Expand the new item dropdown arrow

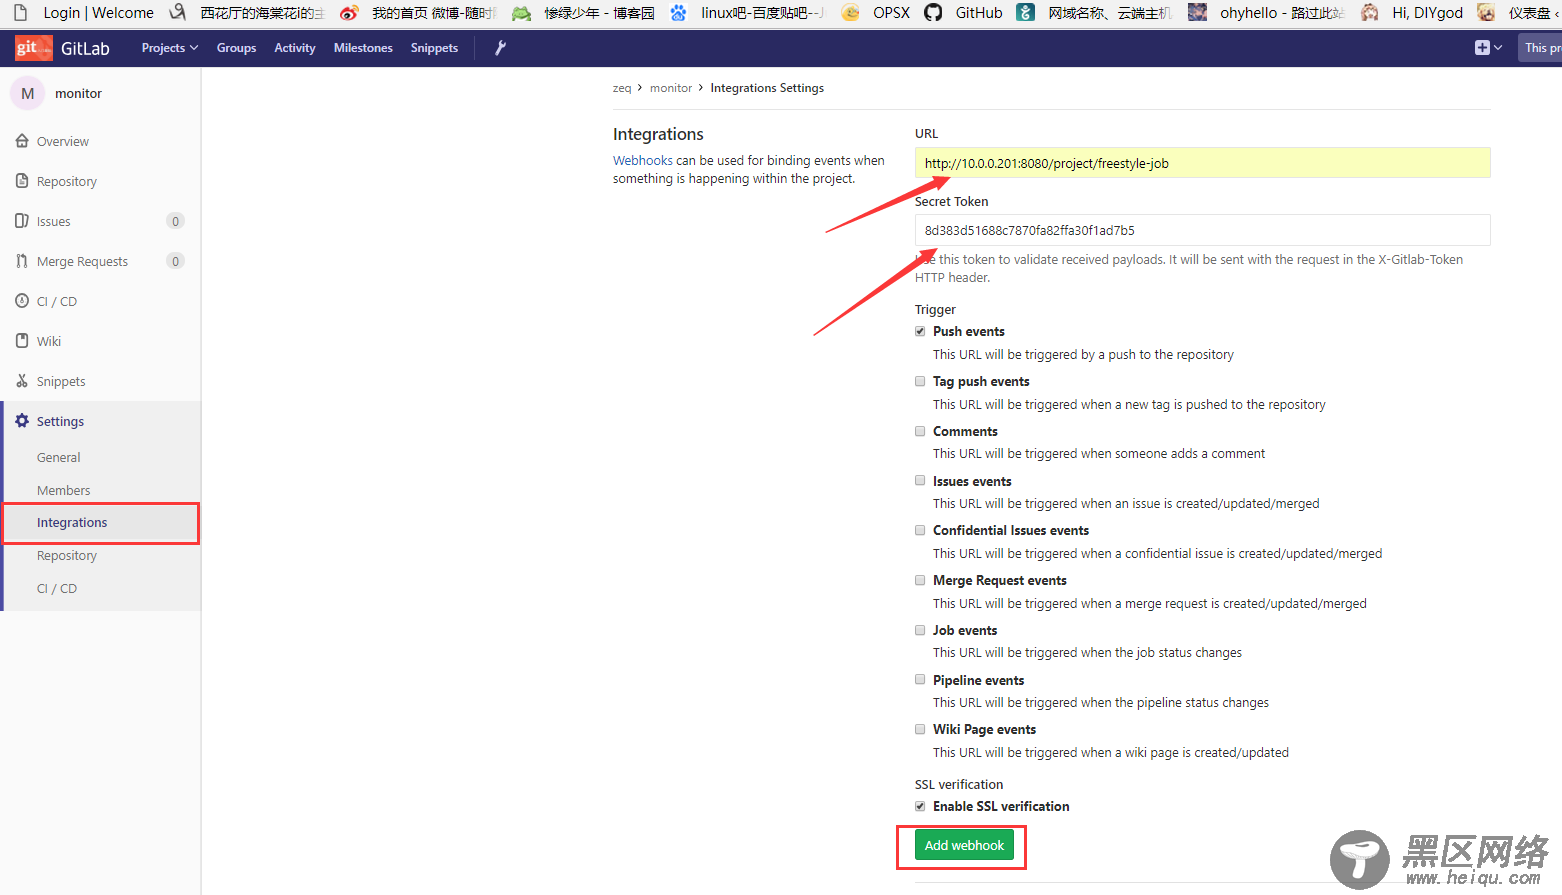tap(1497, 48)
